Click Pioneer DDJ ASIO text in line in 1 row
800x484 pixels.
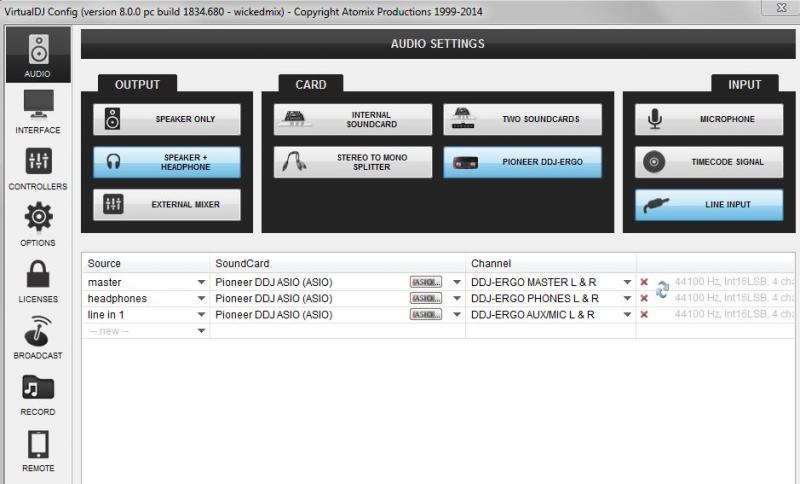coord(274,315)
